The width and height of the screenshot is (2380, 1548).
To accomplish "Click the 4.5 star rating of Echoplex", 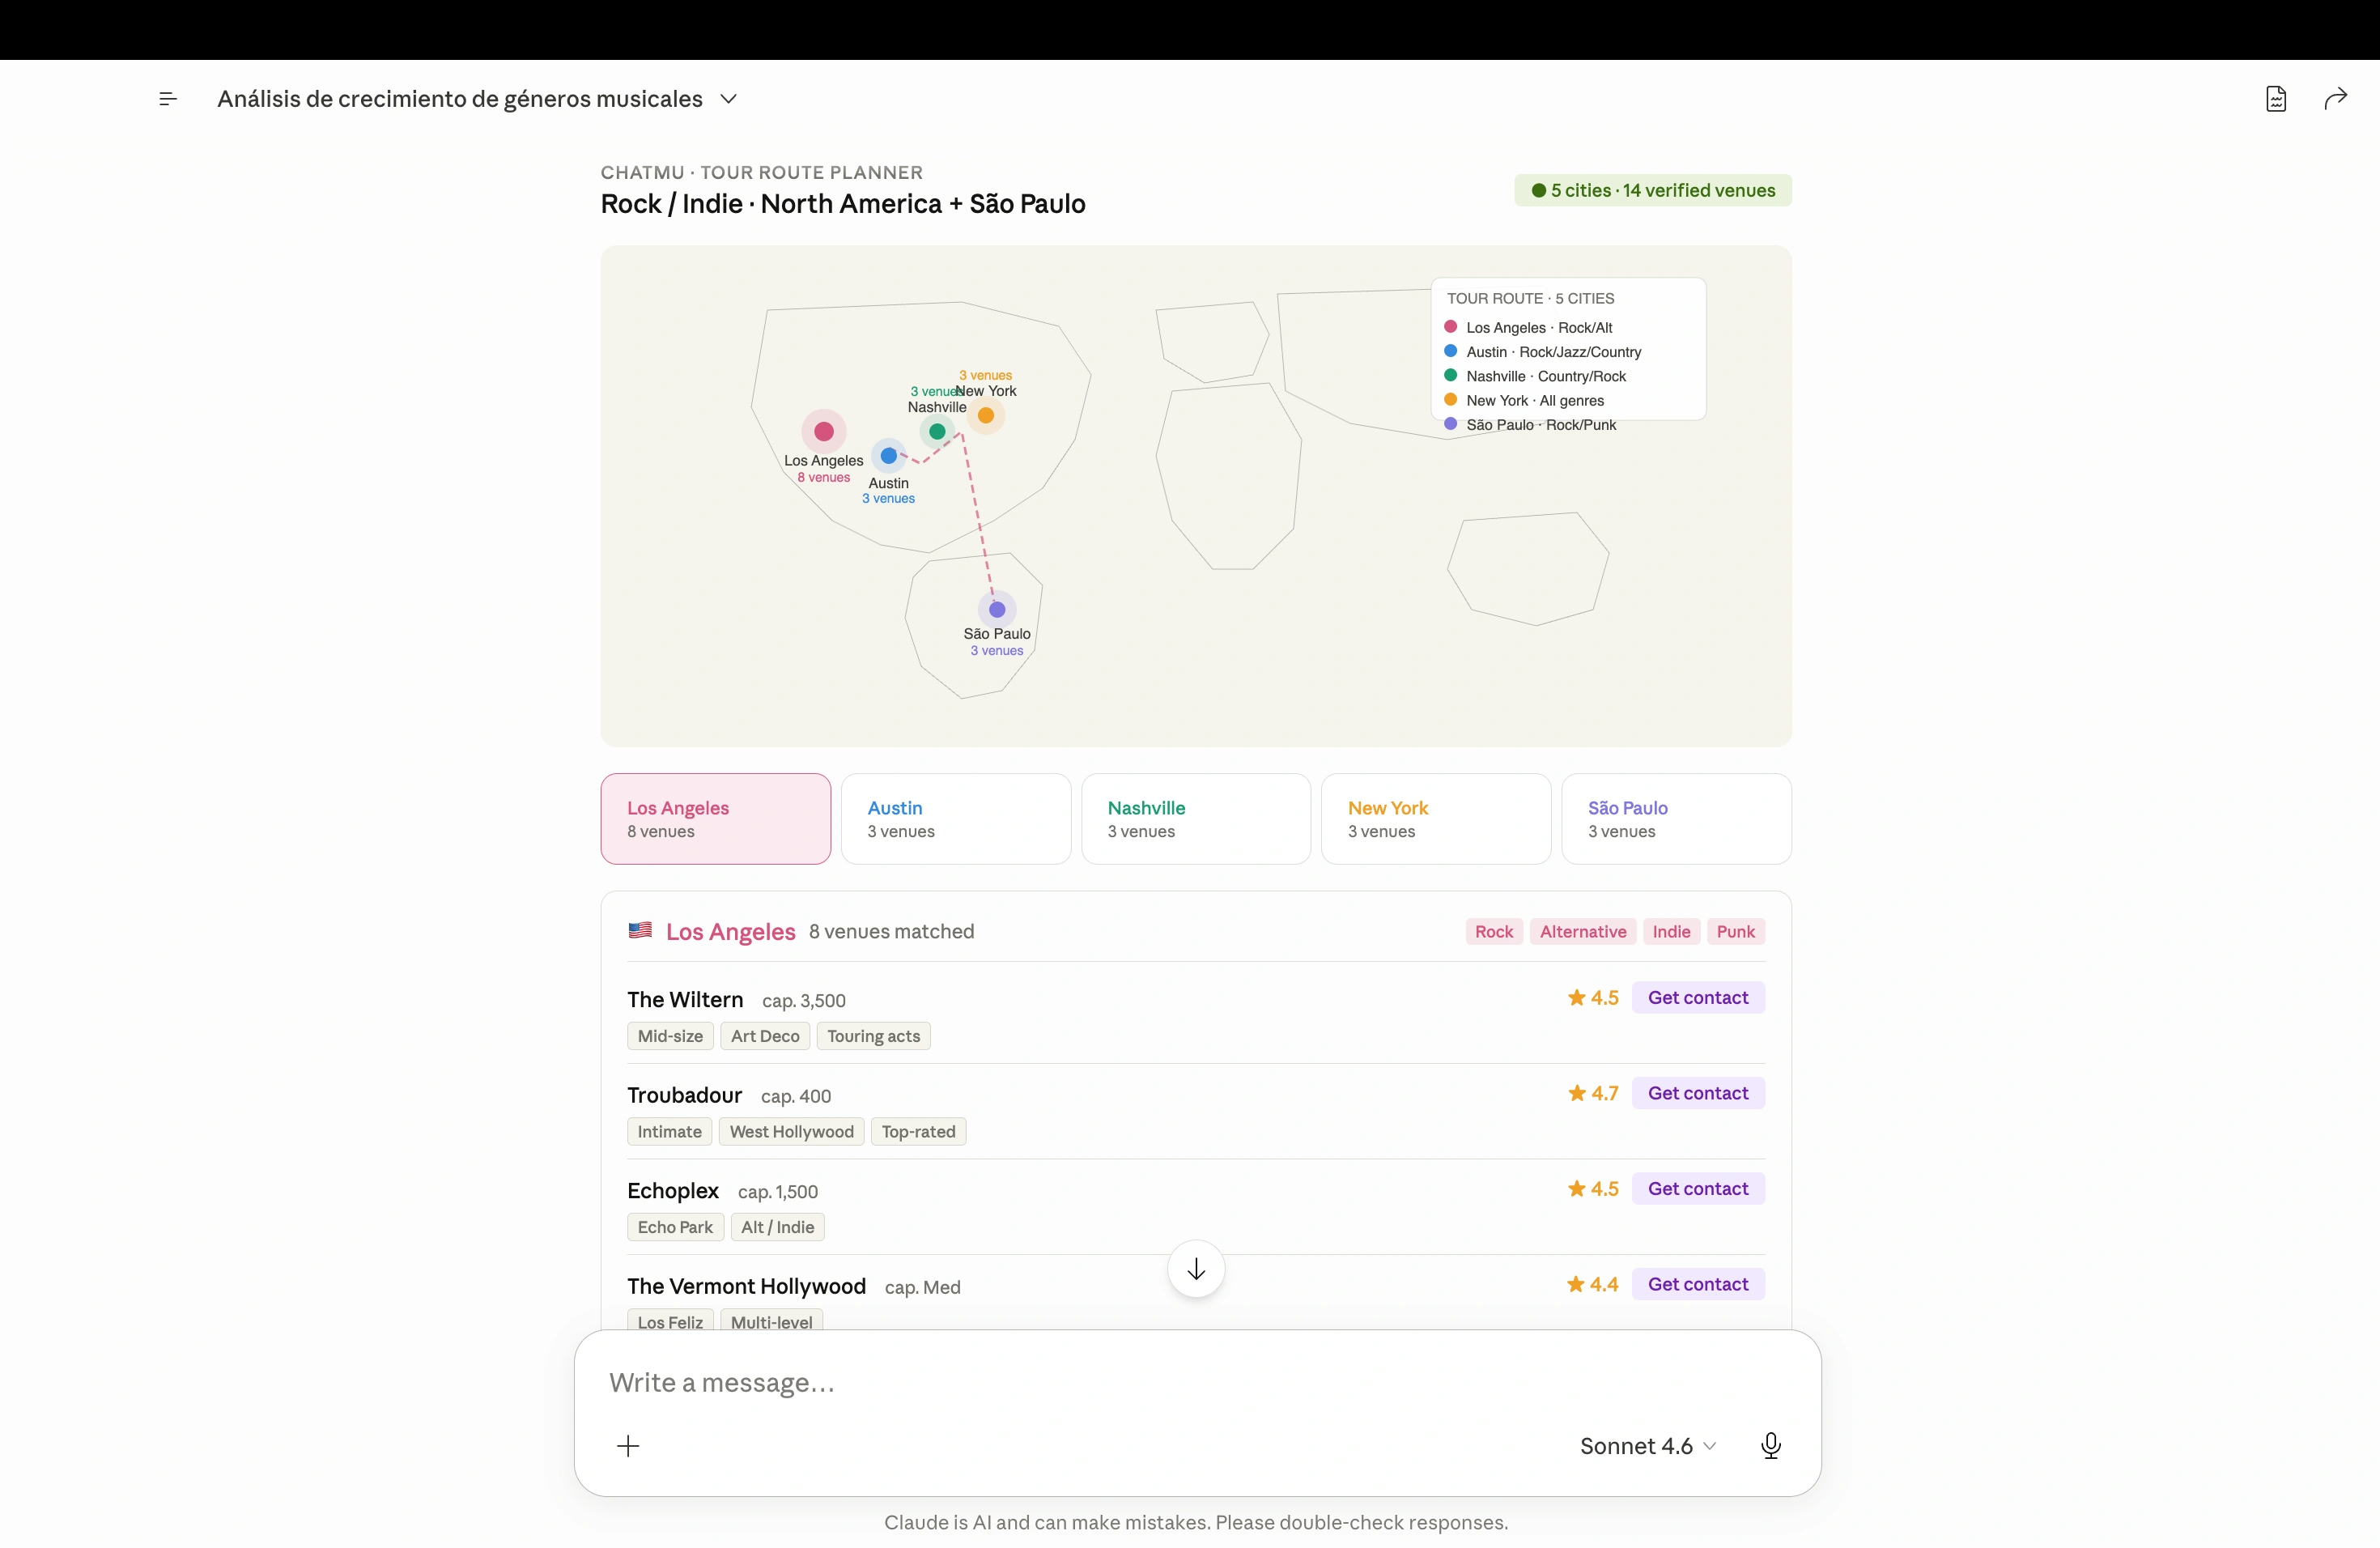I will 1593,1189.
